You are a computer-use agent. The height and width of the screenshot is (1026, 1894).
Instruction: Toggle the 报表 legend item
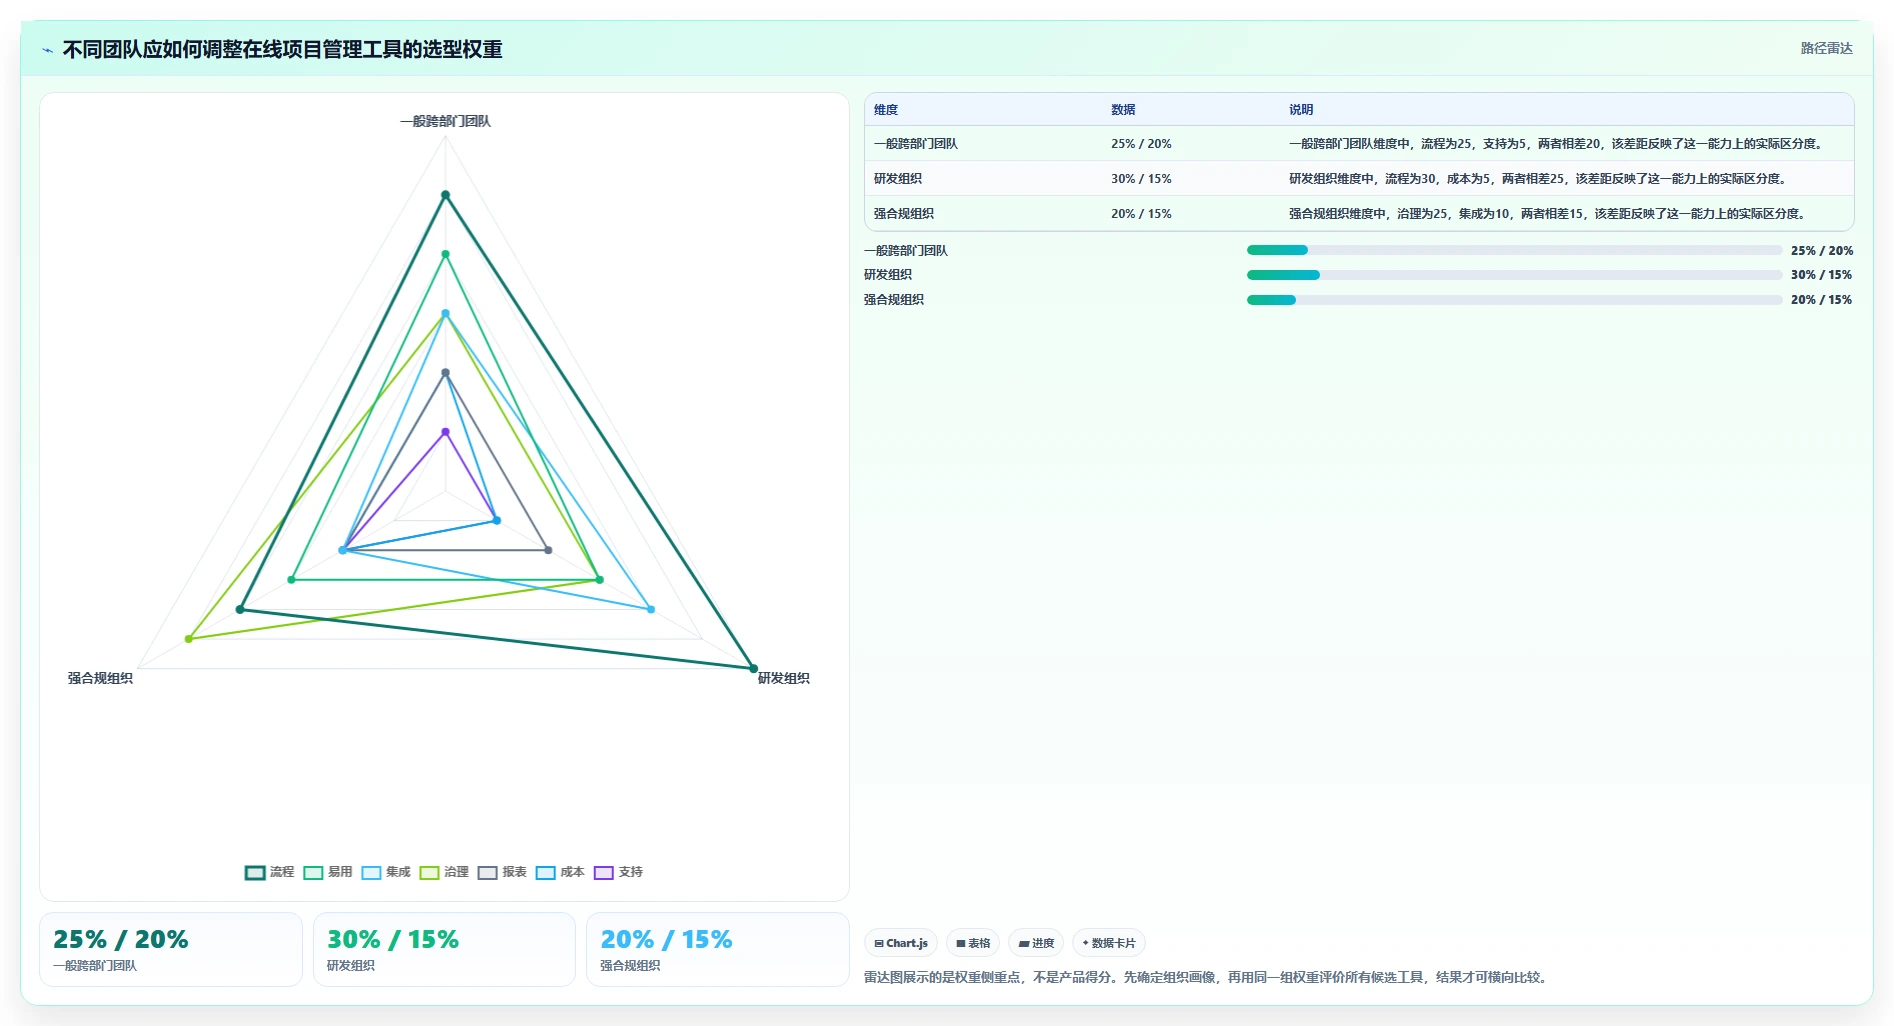click(x=502, y=872)
